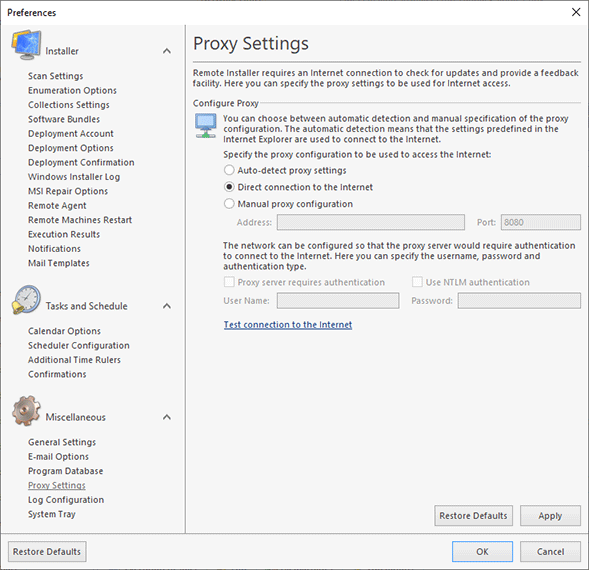The height and width of the screenshot is (570, 589).
Task: Select Confirmations page
Action: (57, 374)
